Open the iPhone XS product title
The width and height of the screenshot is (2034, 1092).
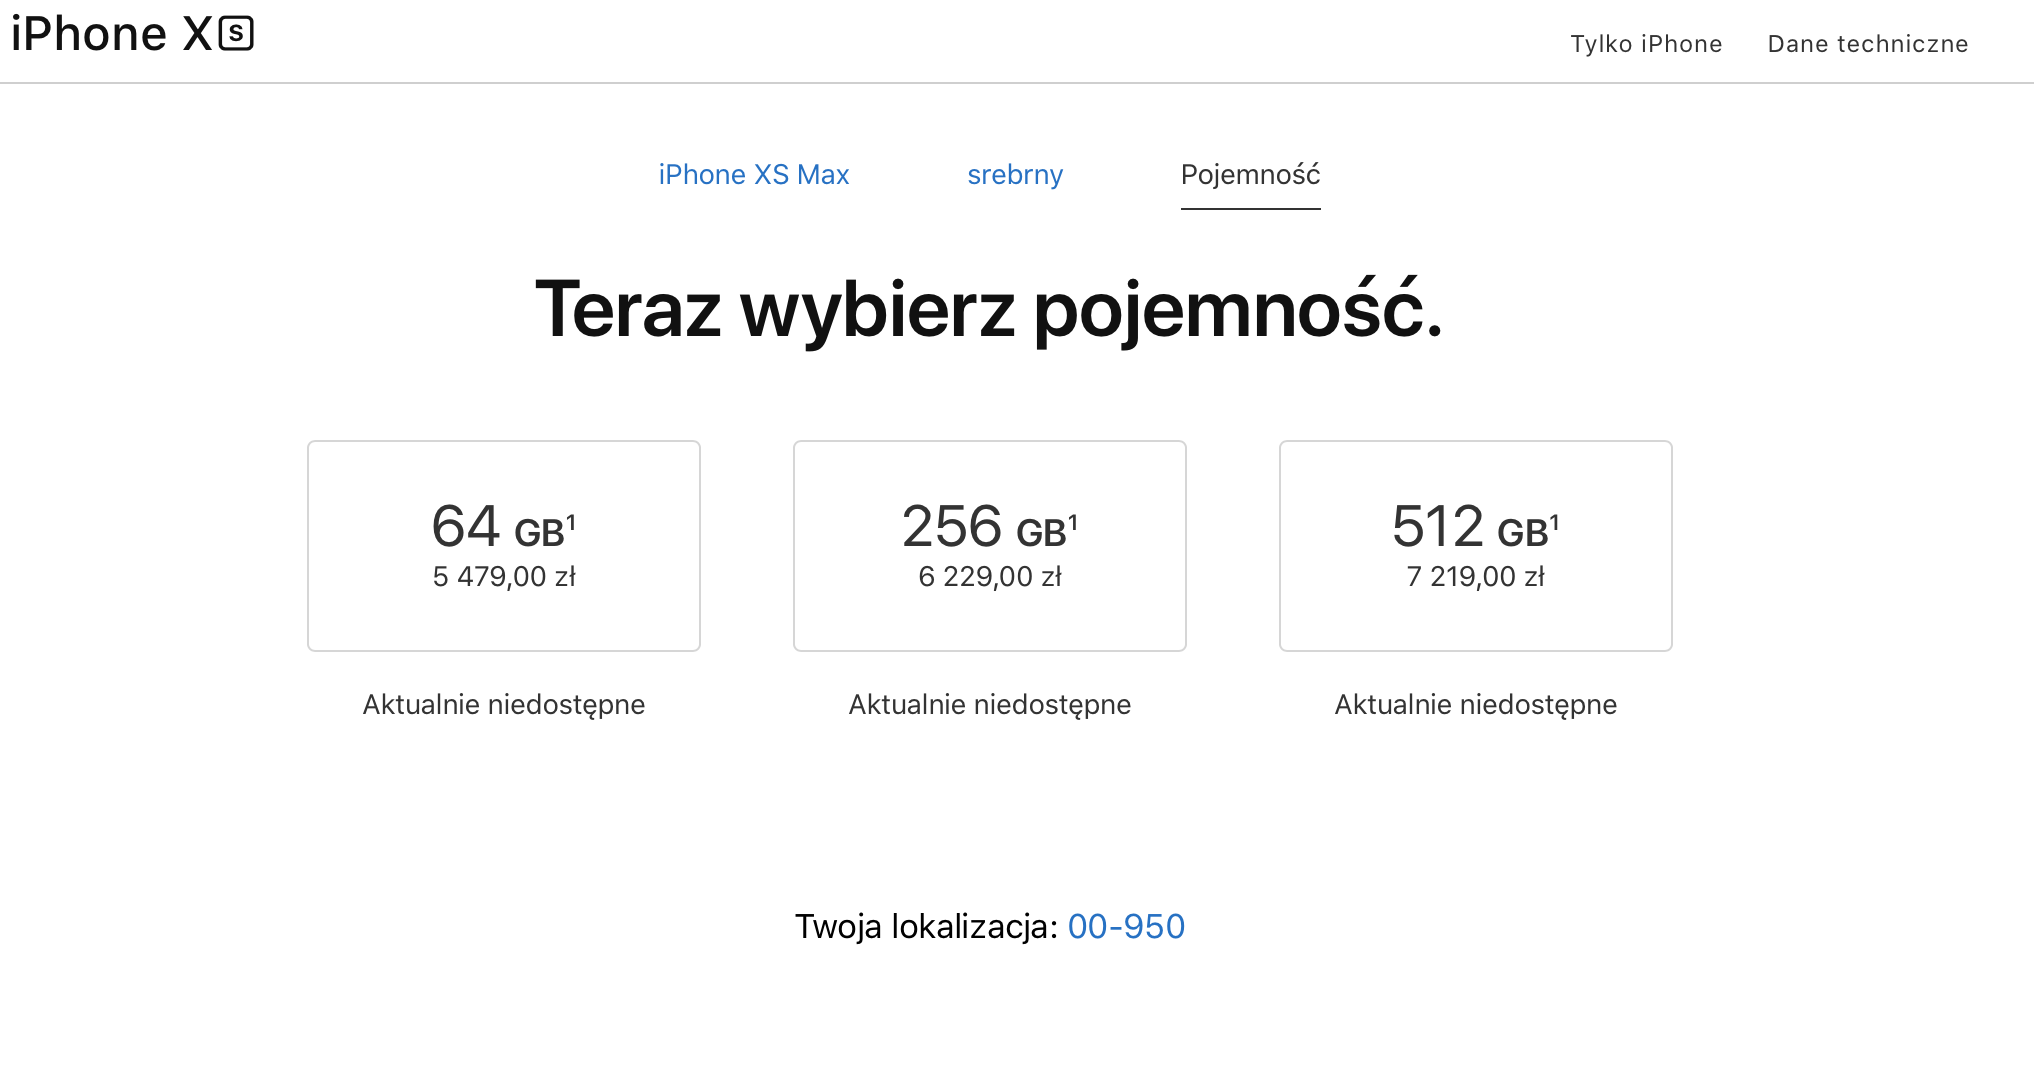[x=132, y=34]
